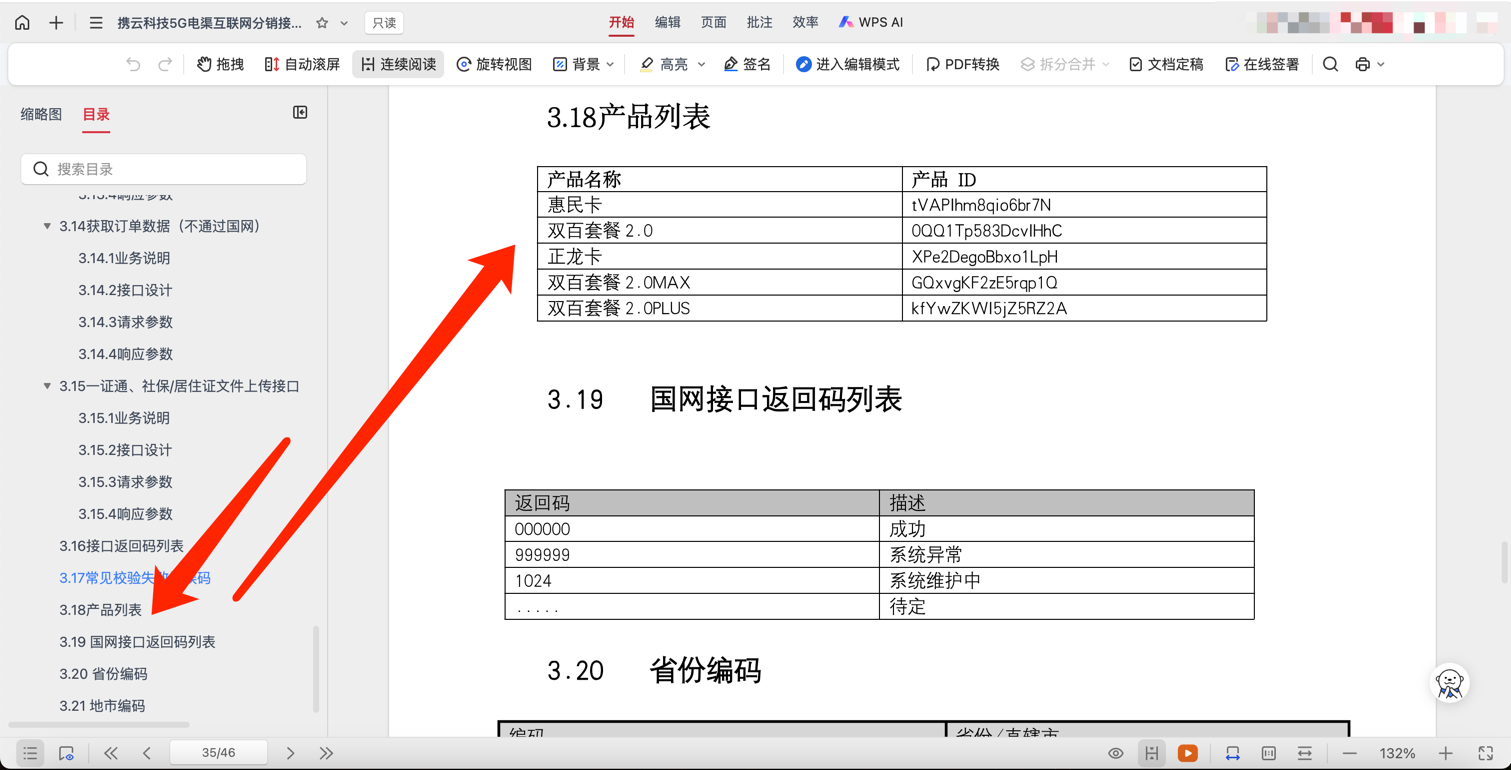Collapse the sidebar panel icon
Viewport: 1511px width, 770px height.
click(300, 113)
